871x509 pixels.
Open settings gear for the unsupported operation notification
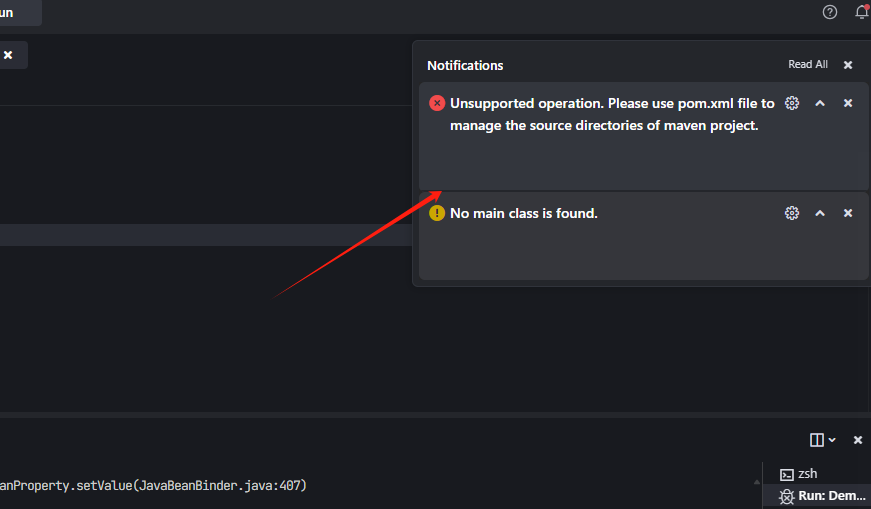[x=792, y=103]
